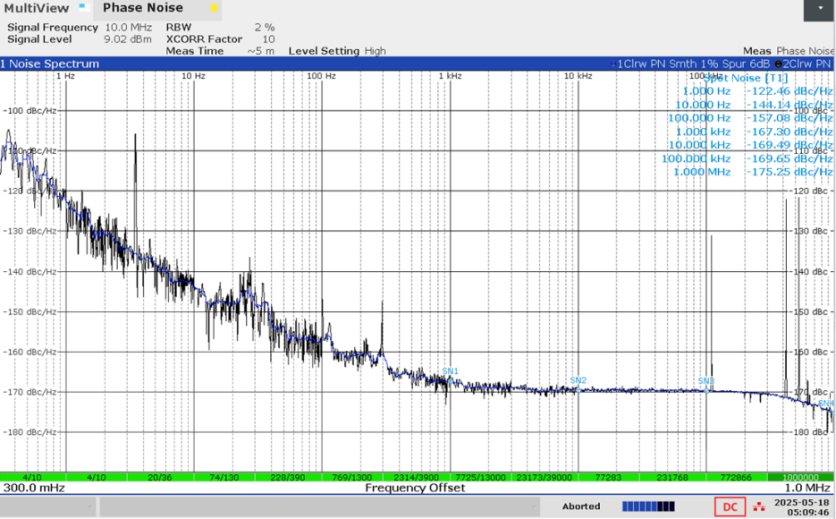Switch to the MultiView tab
836x519 pixels.
[36, 8]
